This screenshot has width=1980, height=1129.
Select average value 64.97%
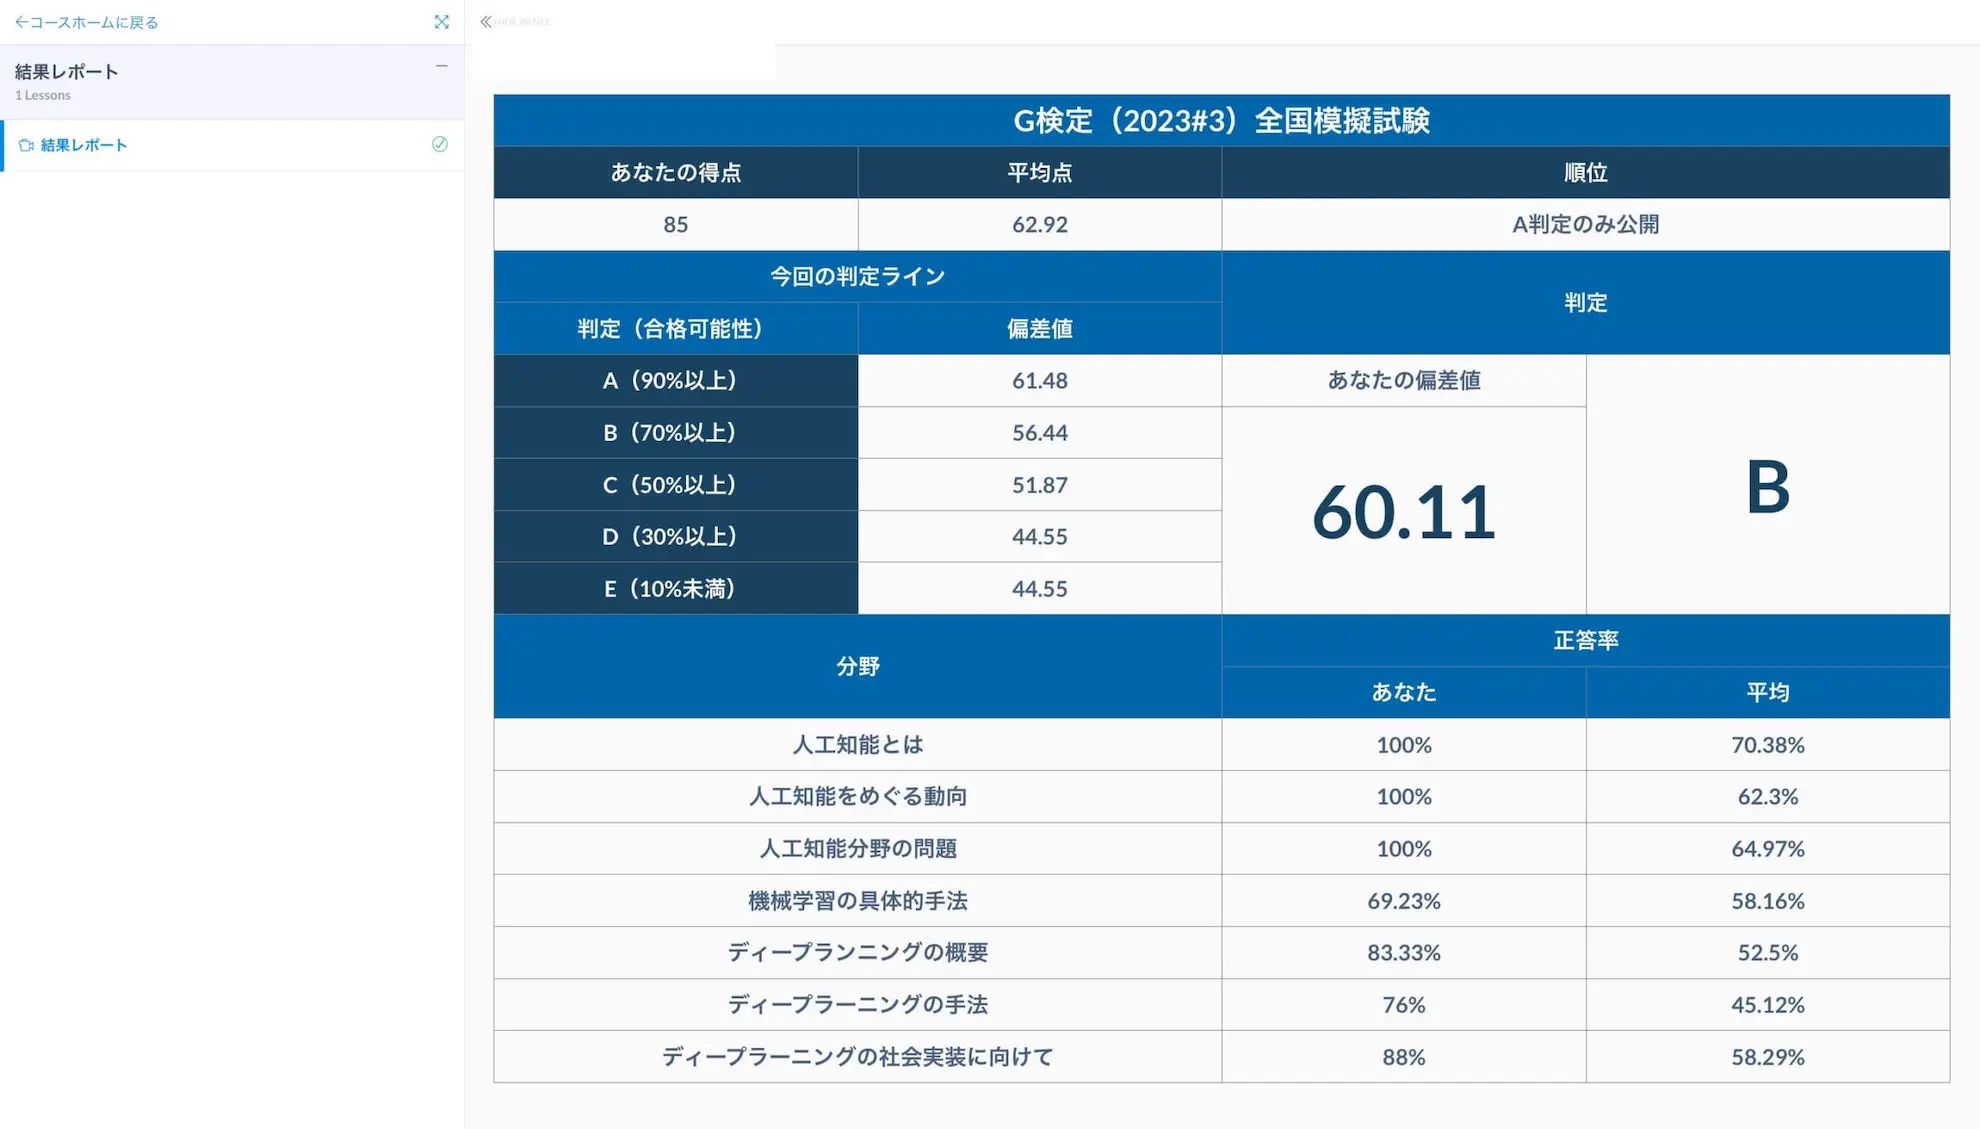[1768, 848]
